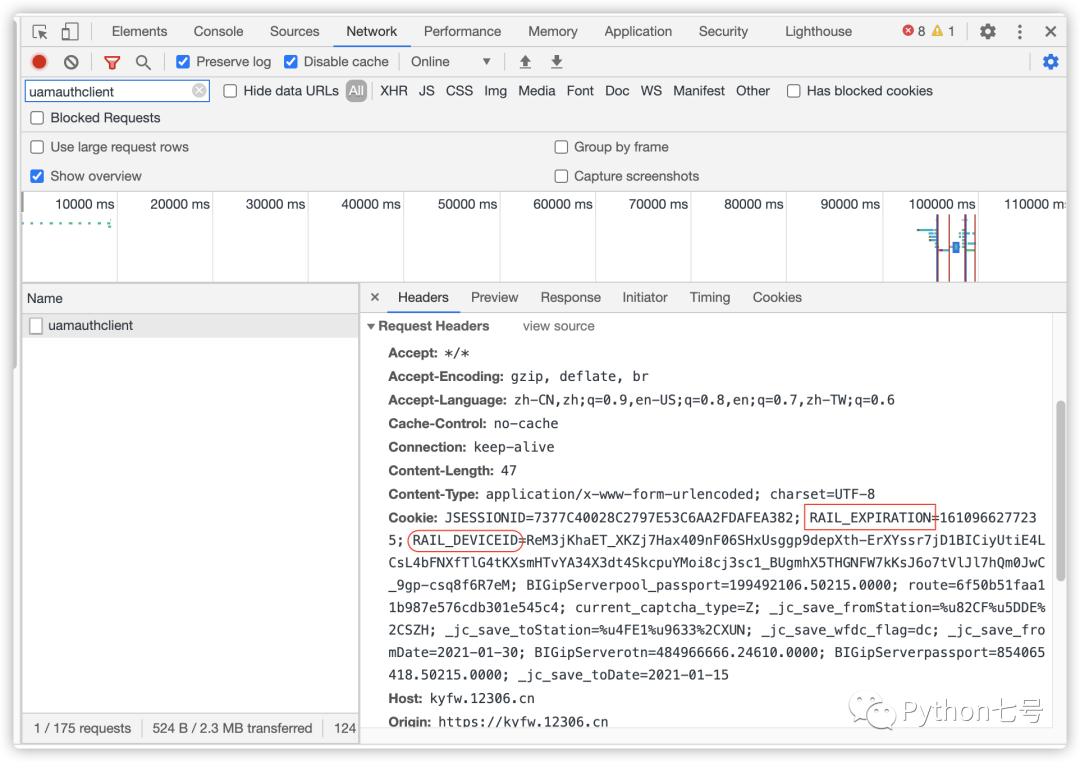Filter requests by Font
Viewport: 1080px width, 762px height.
coord(580,91)
